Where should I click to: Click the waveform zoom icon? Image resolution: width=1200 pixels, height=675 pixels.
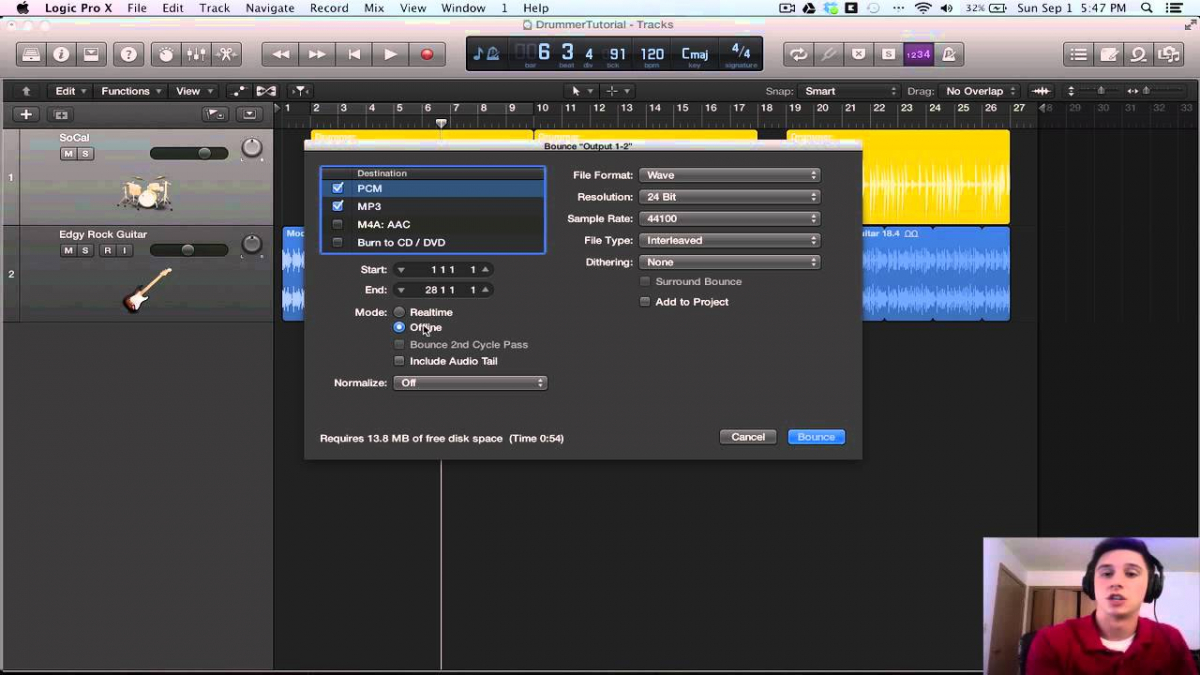tap(1042, 91)
